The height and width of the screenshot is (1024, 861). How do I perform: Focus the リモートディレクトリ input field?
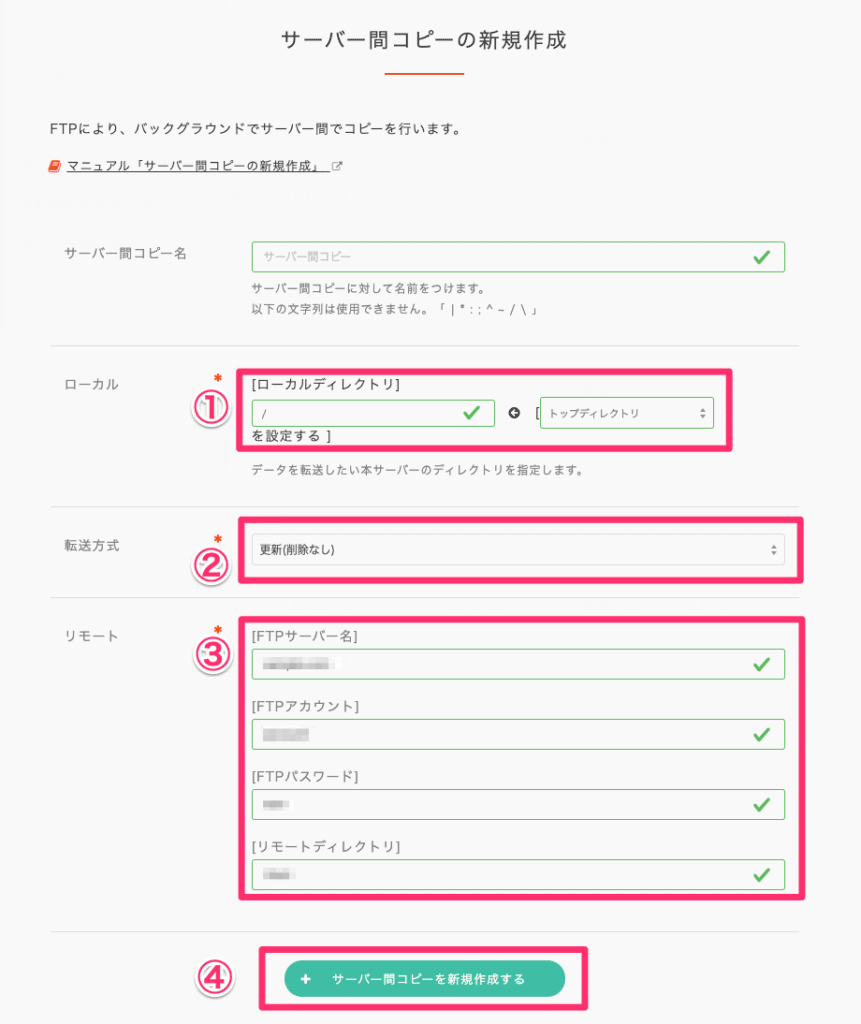pyautogui.click(x=518, y=875)
